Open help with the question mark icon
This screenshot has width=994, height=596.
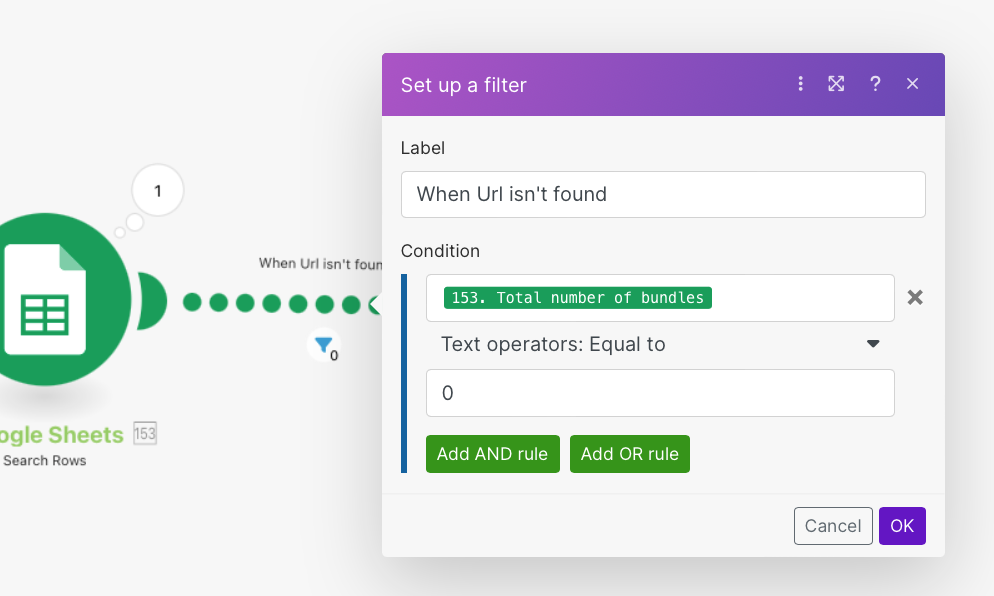tap(875, 84)
